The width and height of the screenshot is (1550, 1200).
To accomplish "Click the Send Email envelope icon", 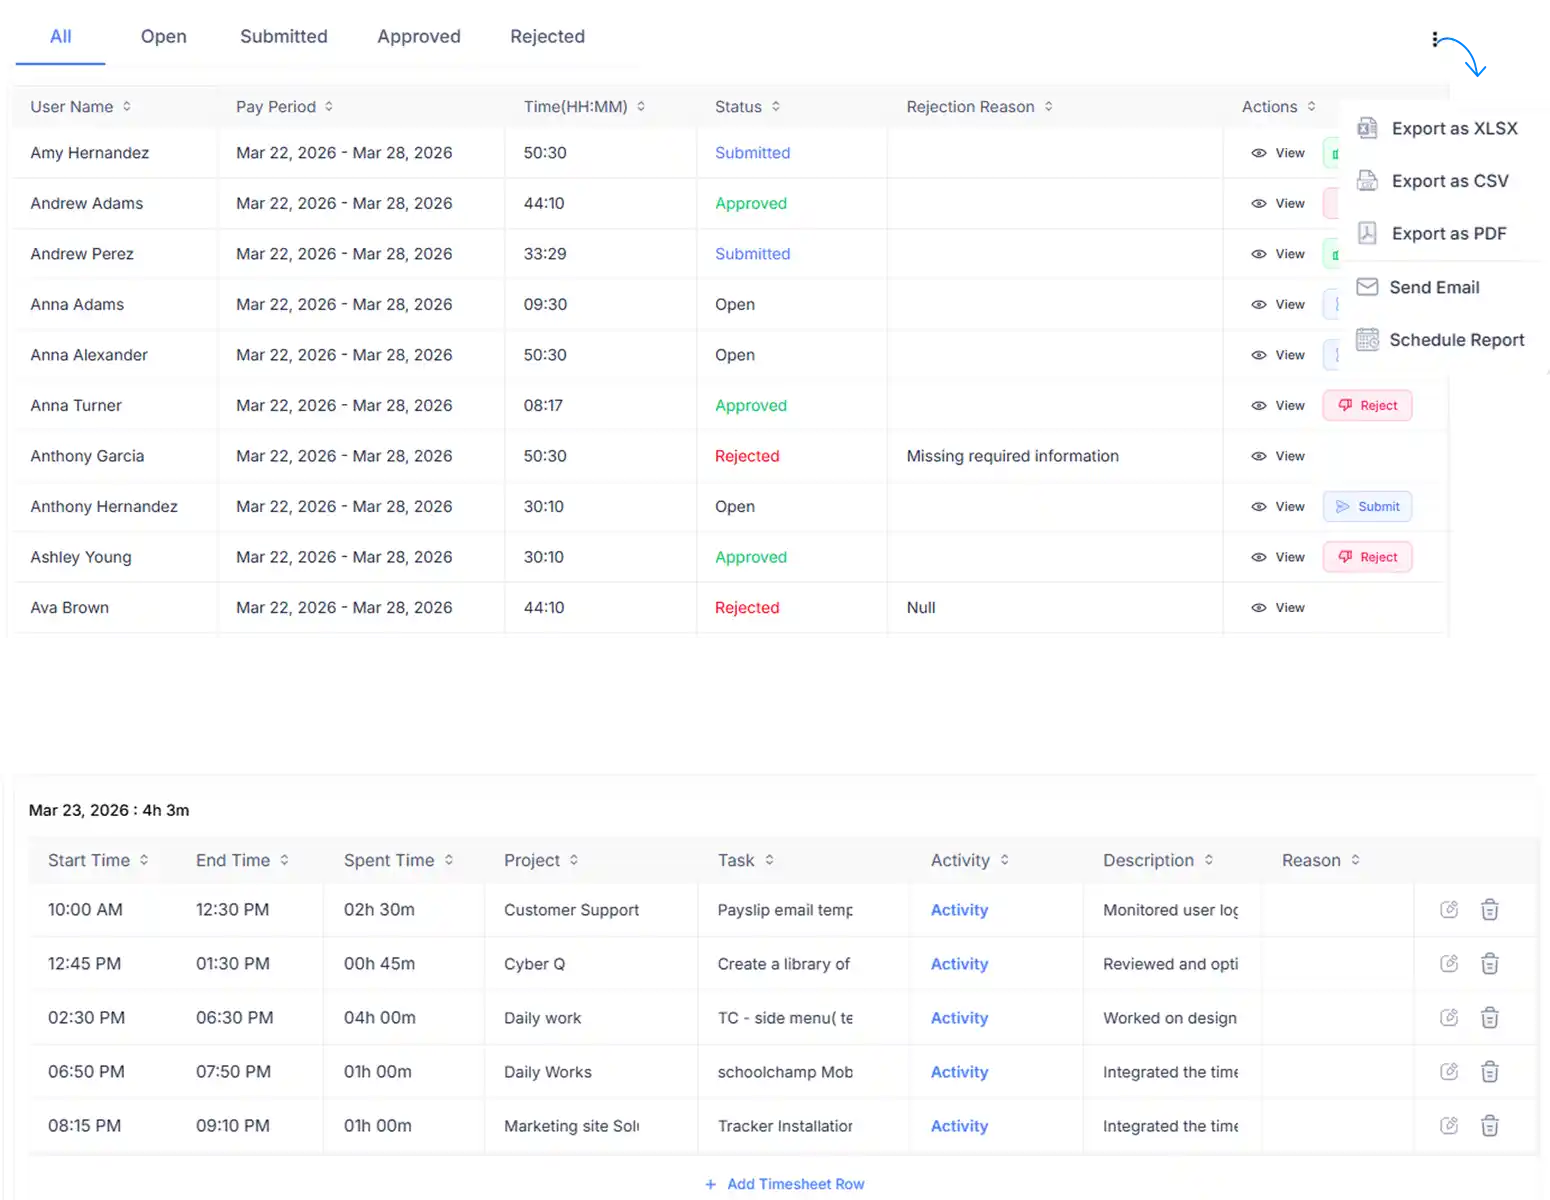I will [x=1367, y=287].
